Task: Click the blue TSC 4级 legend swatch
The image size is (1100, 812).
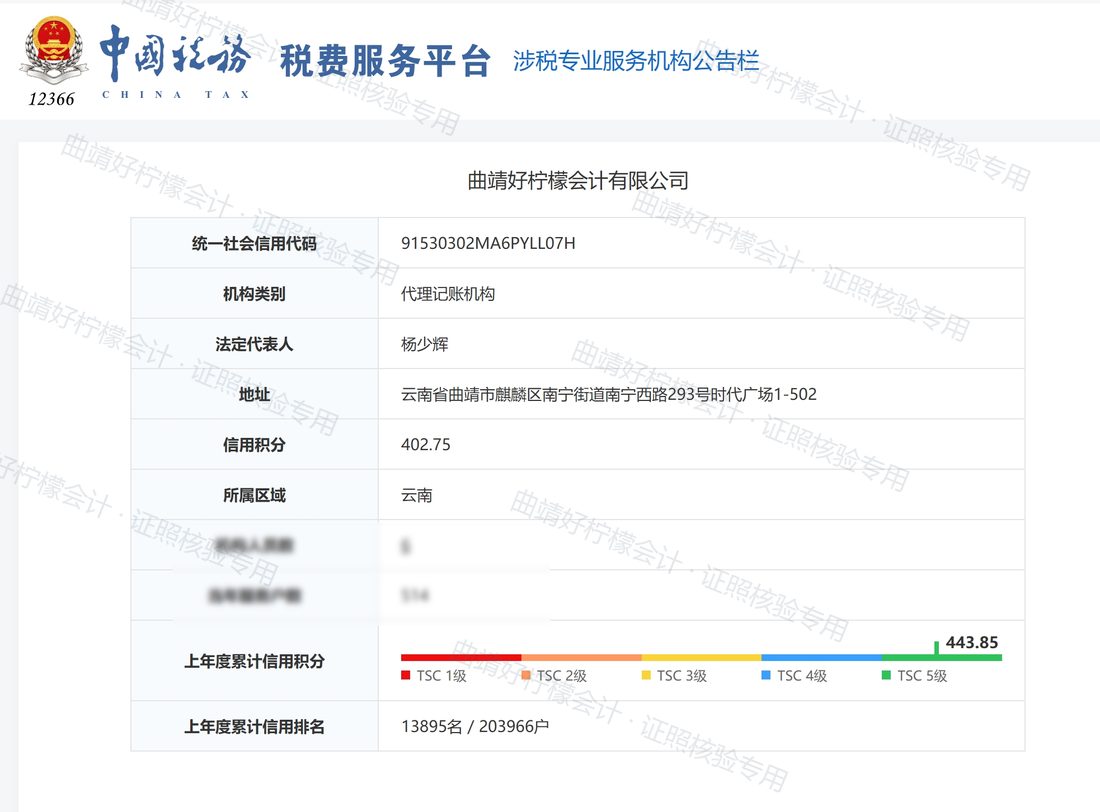Action: (766, 675)
